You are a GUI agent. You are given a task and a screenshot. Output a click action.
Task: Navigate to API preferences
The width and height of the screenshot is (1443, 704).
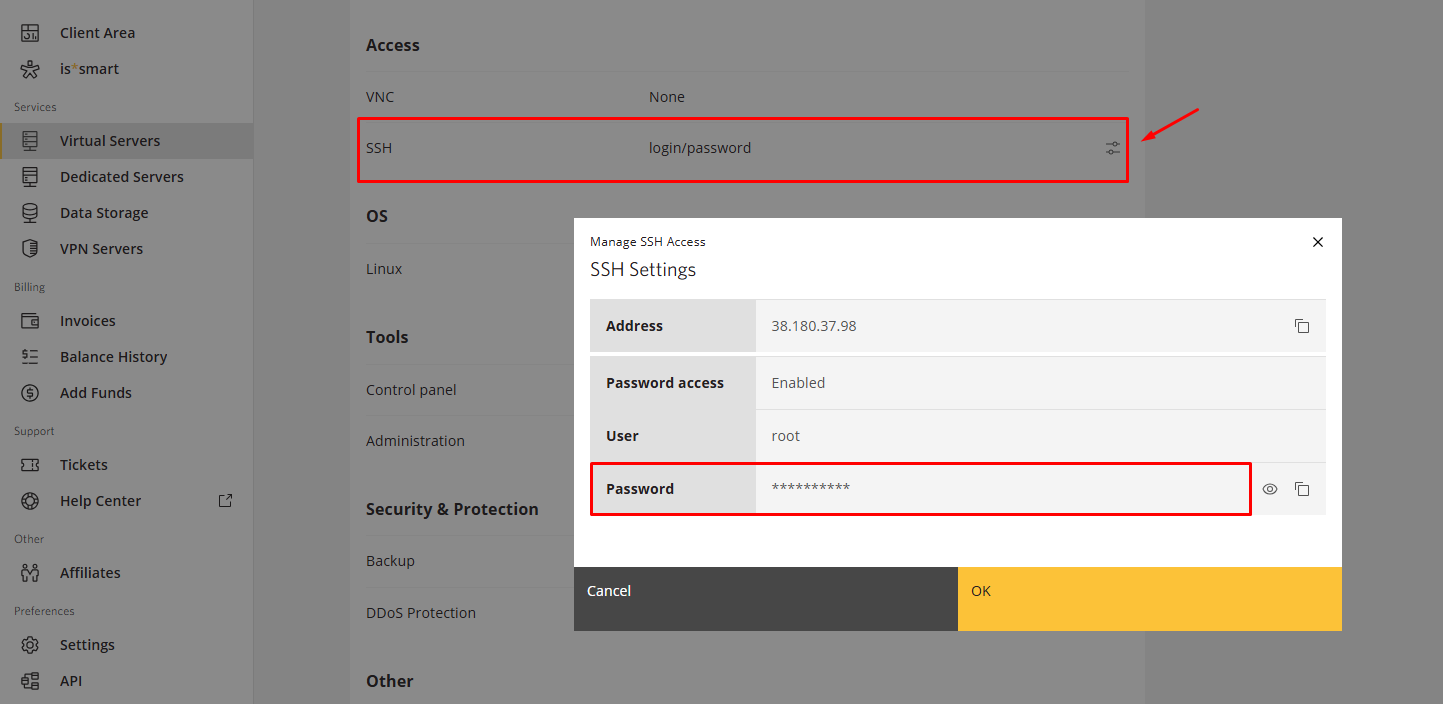[70, 681]
